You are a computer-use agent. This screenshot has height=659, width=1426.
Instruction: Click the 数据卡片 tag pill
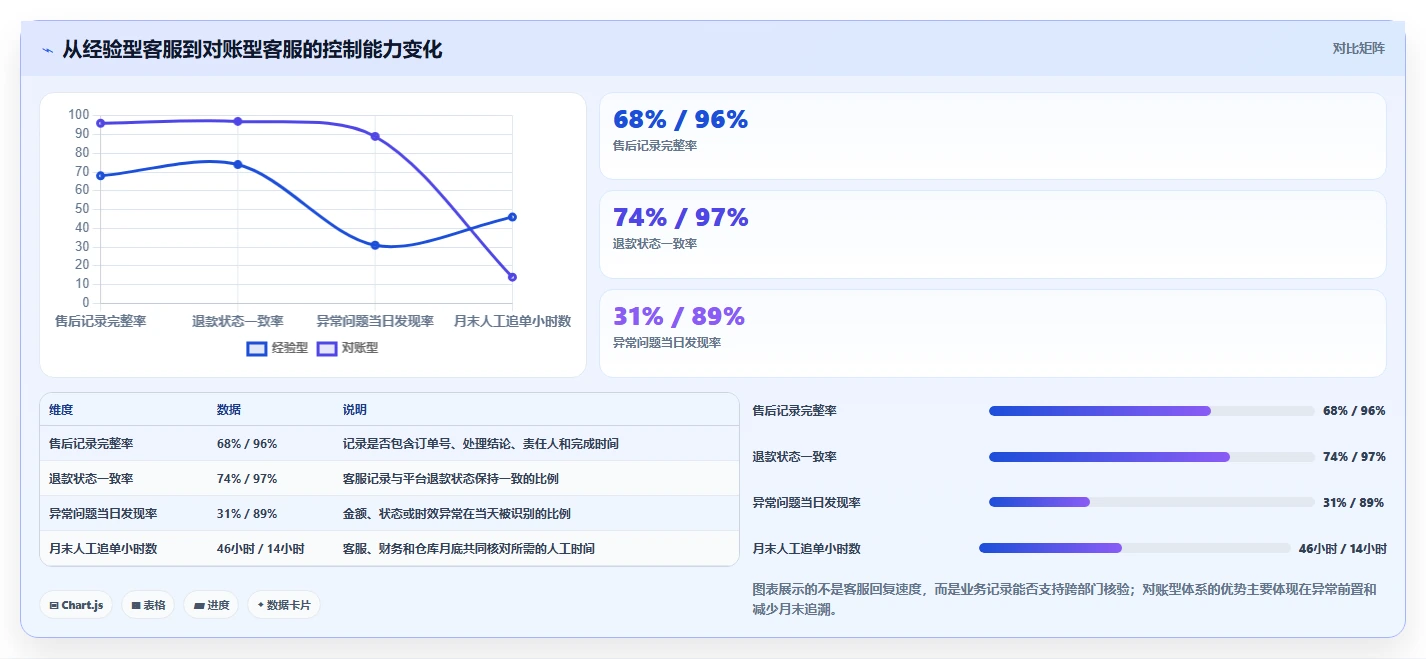[284, 605]
